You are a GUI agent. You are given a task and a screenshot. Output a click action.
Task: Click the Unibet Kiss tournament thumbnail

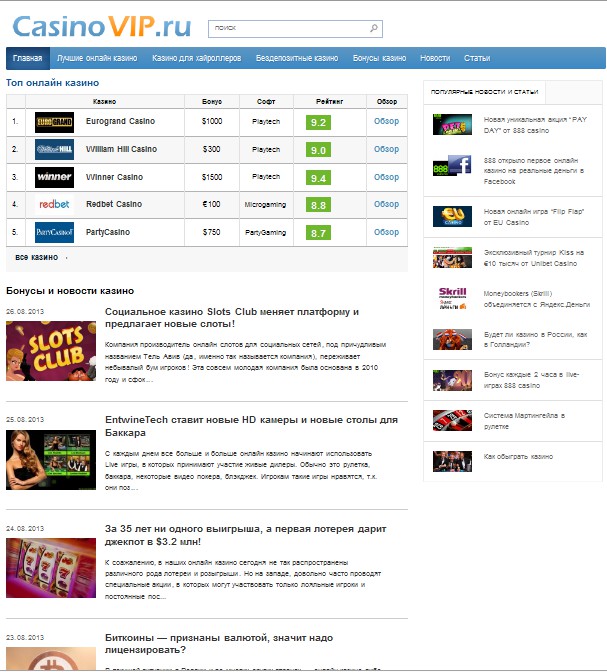[x=452, y=258]
